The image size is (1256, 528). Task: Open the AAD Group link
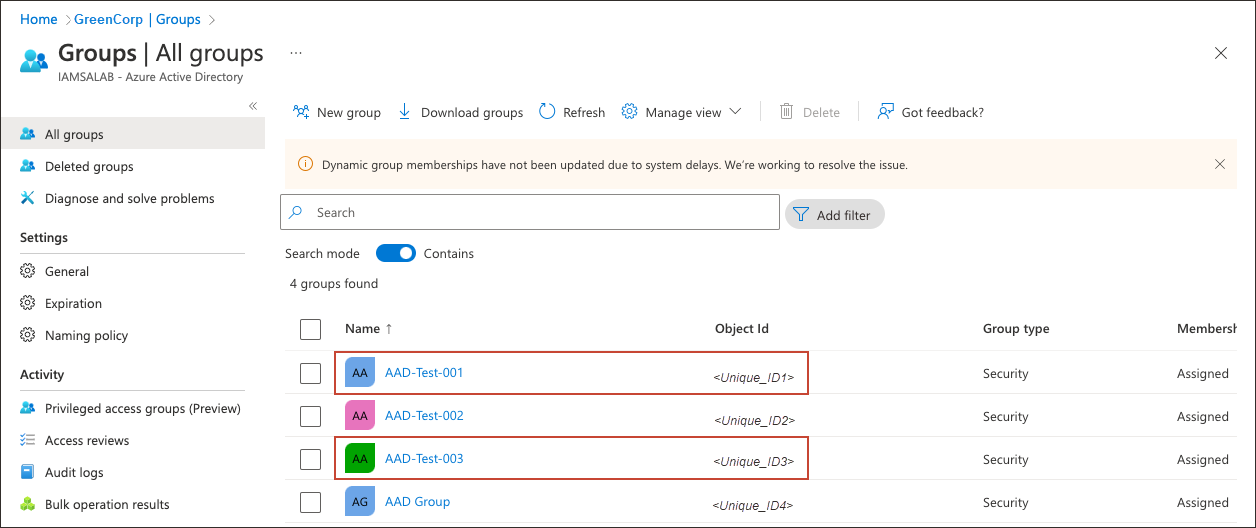(417, 502)
